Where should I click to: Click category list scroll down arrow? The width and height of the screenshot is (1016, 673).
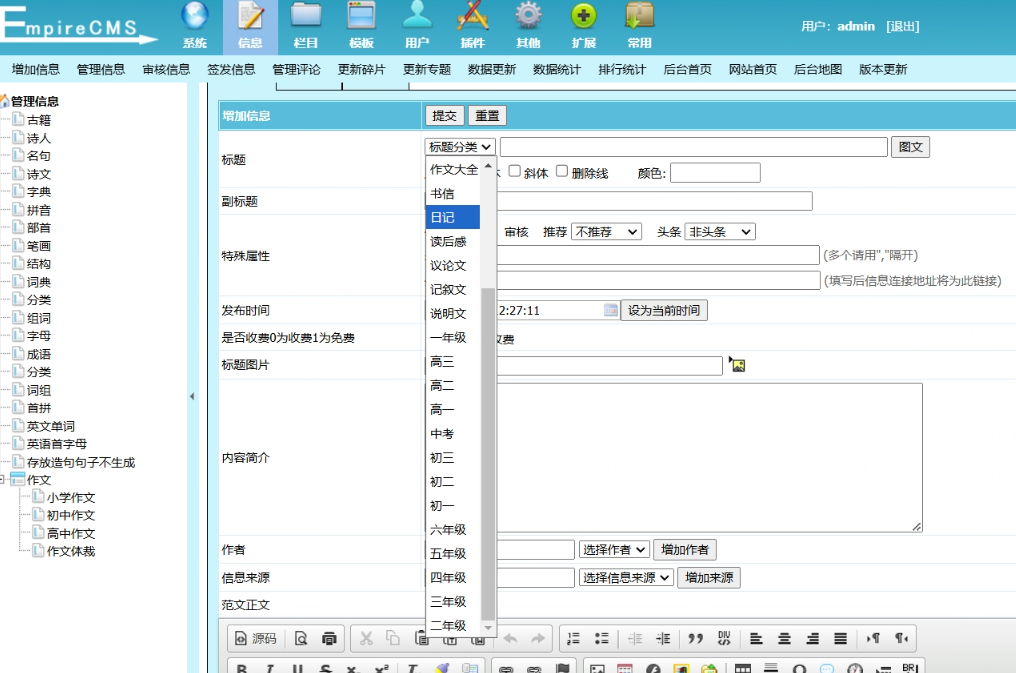point(488,628)
